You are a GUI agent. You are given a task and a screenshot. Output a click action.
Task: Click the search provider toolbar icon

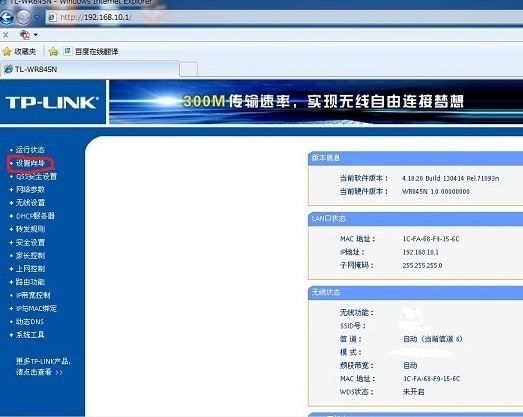pyautogui.click(x=25, y=34)
